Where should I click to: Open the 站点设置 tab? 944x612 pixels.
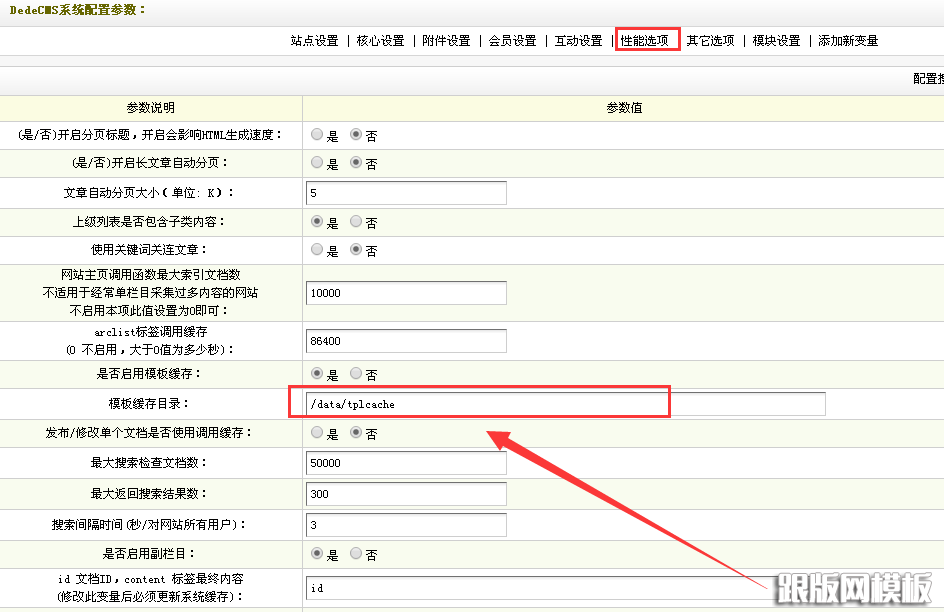pos(314,41)
